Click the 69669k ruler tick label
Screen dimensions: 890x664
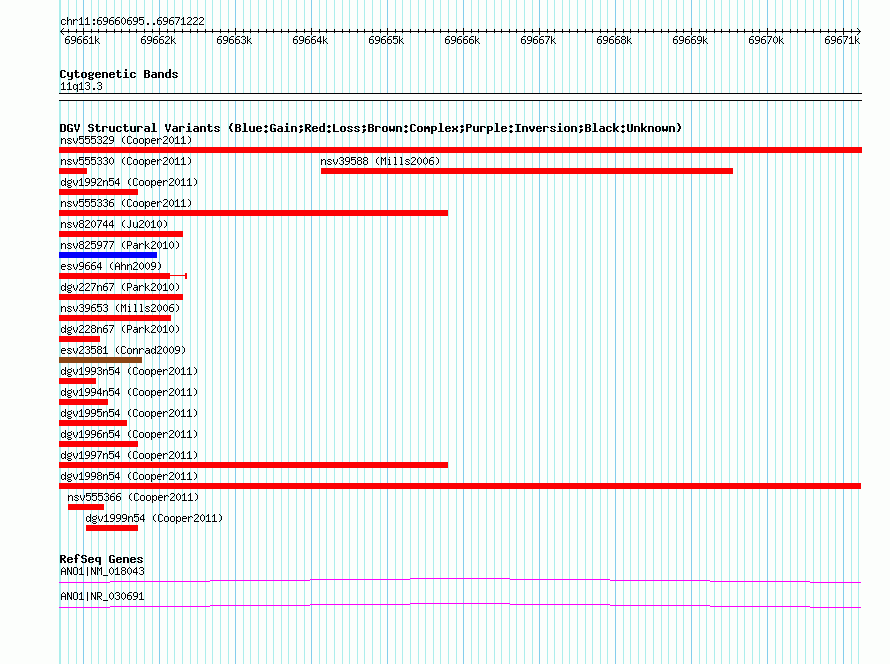(x=690, y=40)
